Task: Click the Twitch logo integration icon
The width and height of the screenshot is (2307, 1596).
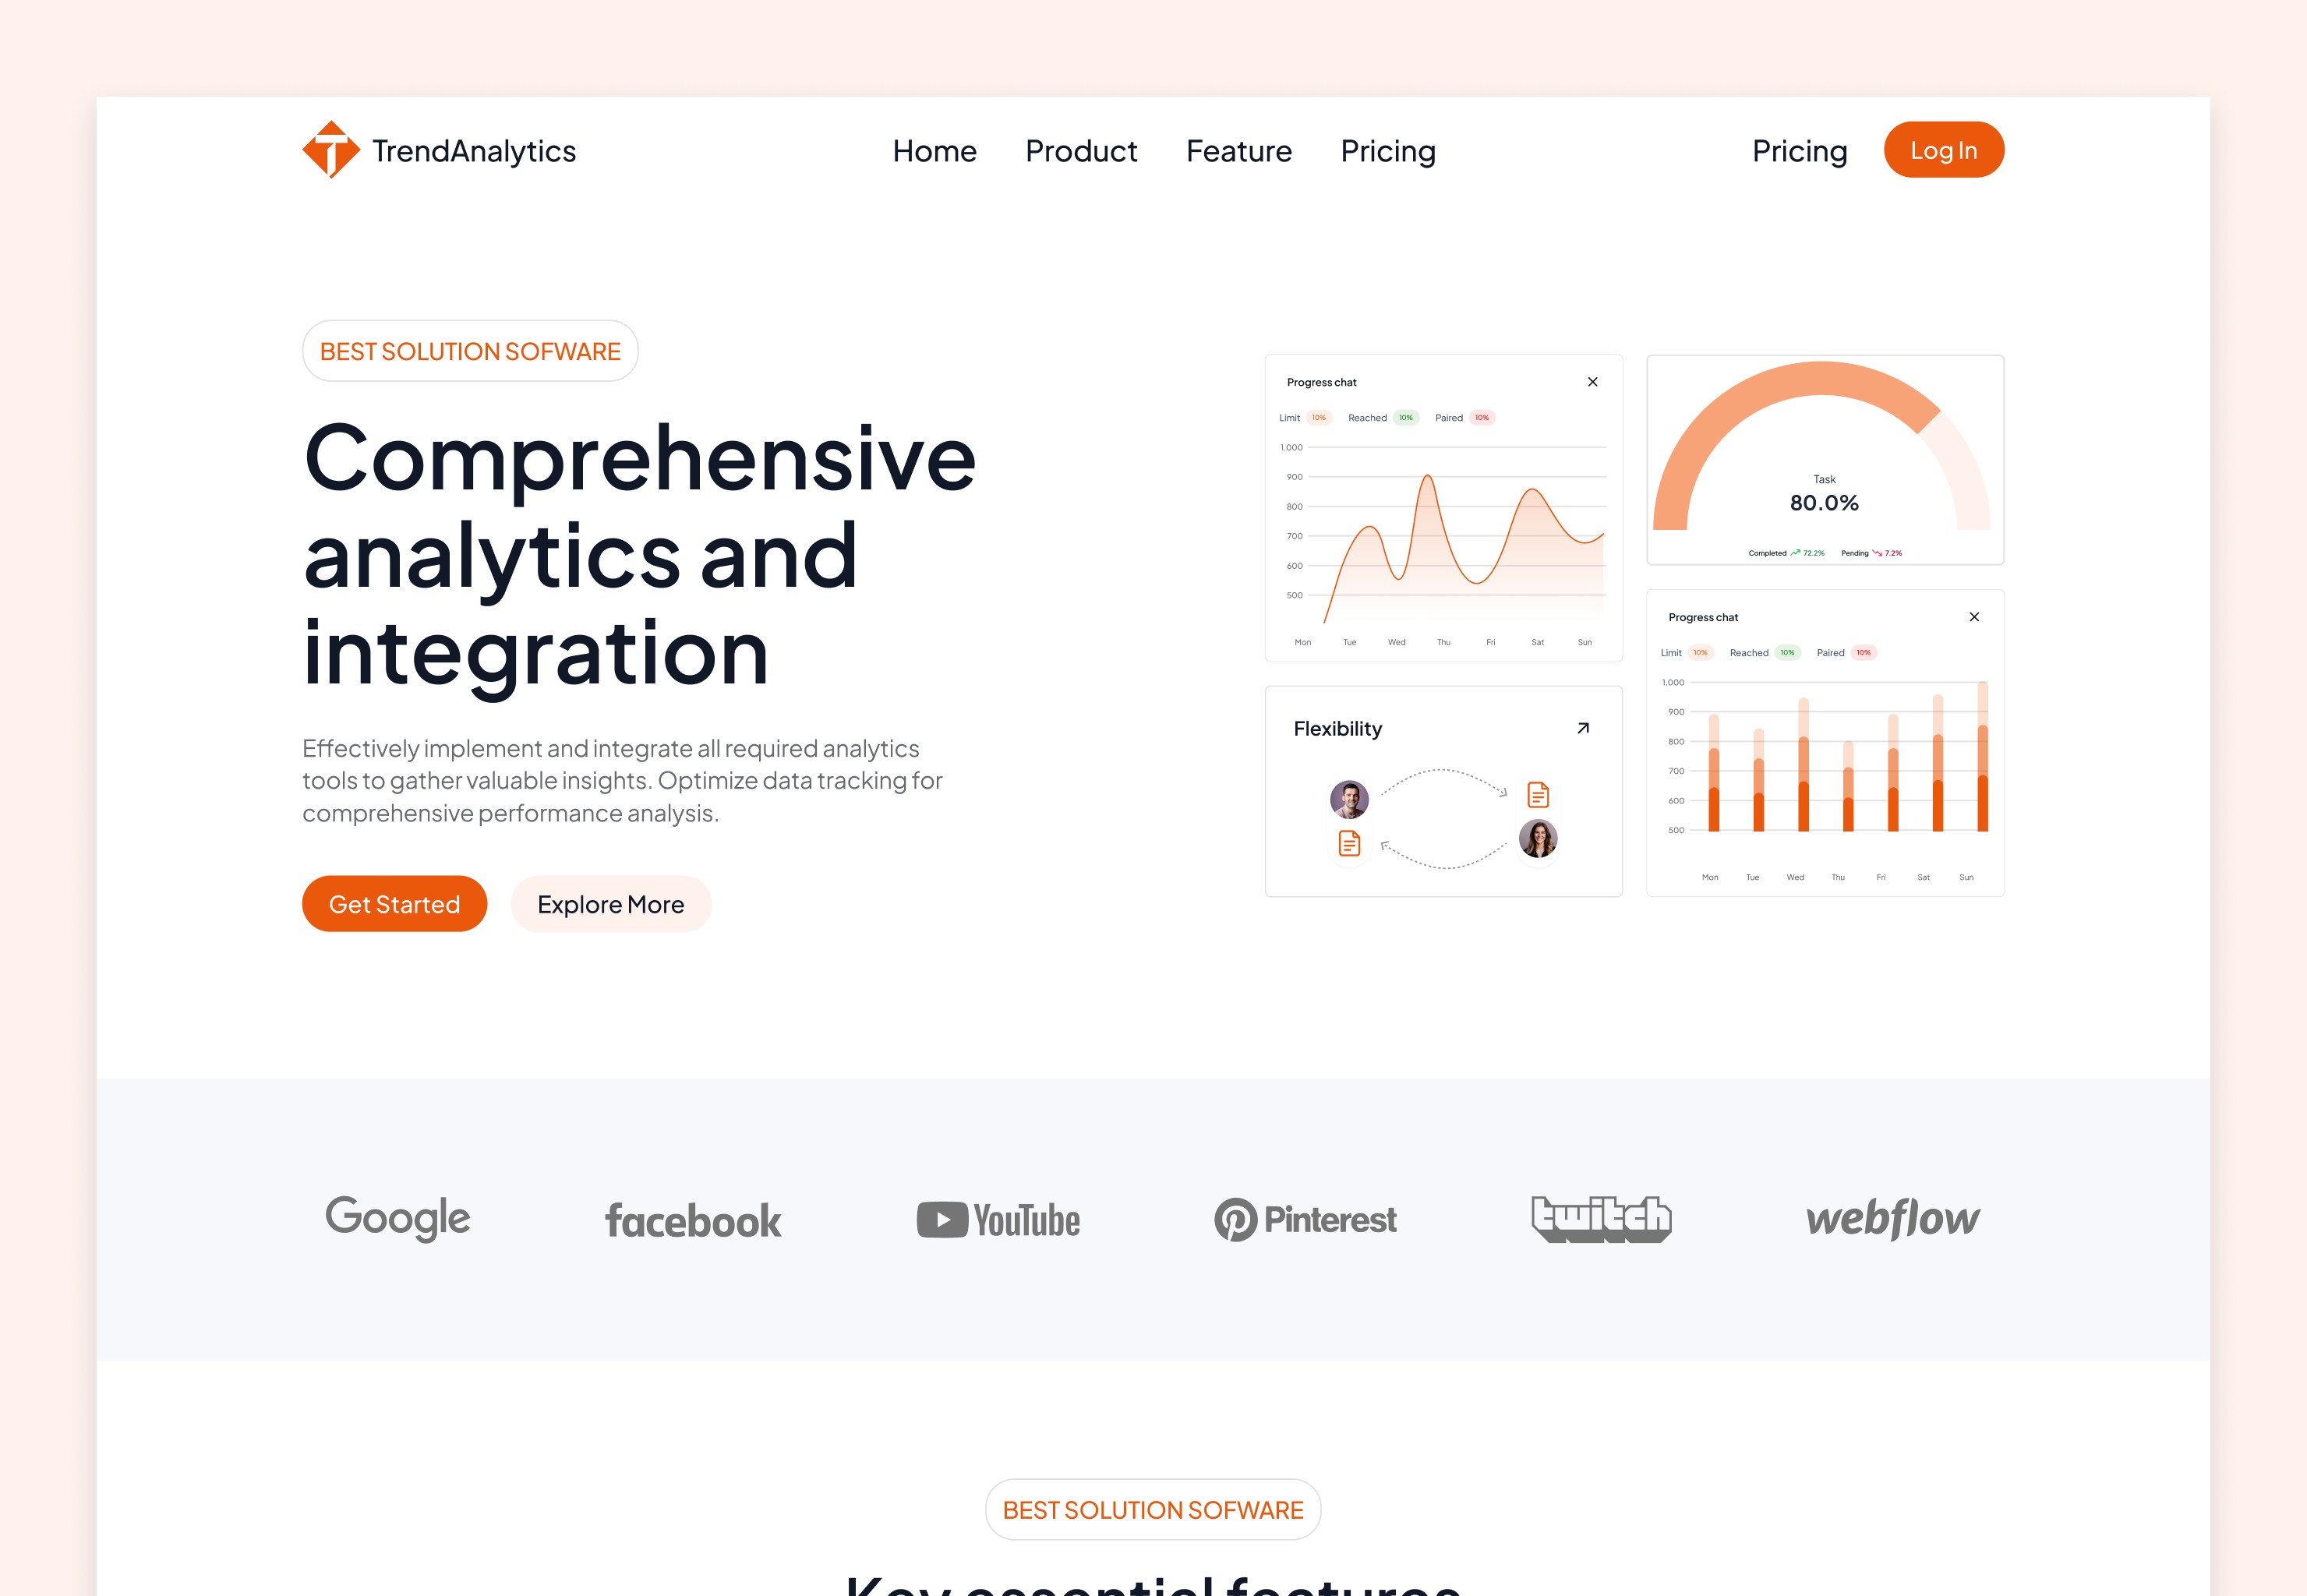Action: 1599,1217
